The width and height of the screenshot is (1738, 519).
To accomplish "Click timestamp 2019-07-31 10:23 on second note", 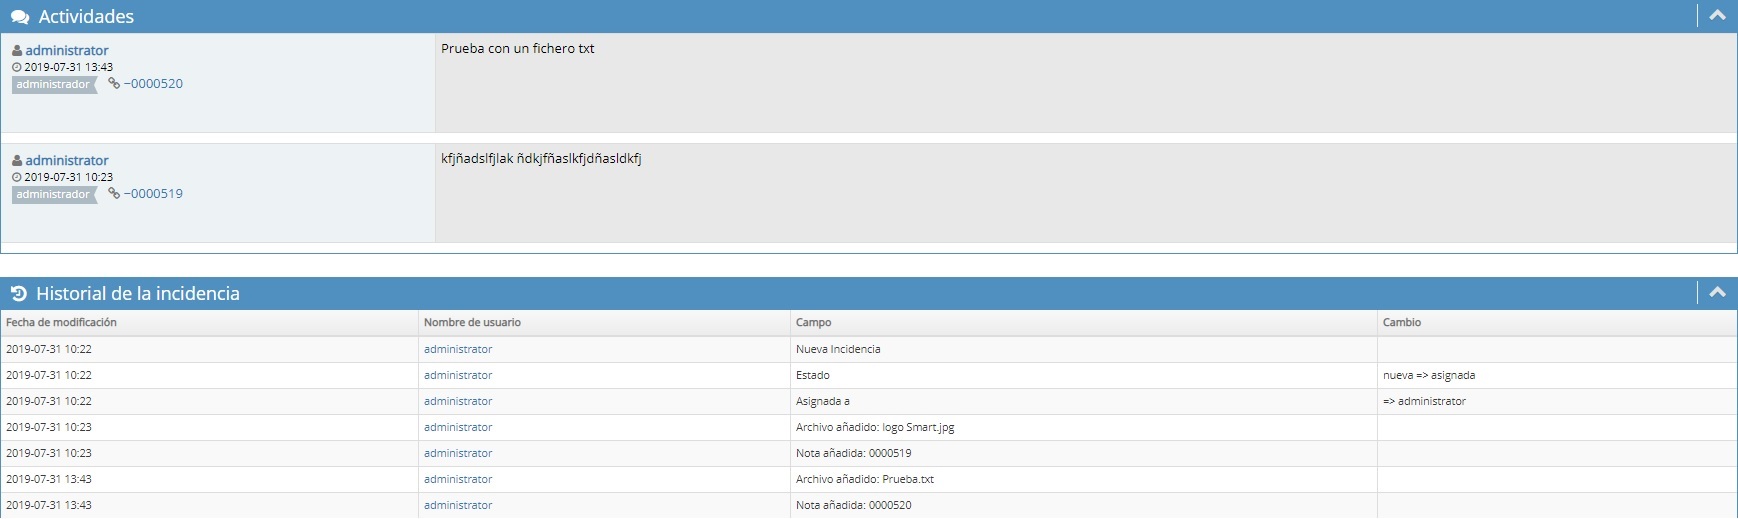I will point(68,177).
